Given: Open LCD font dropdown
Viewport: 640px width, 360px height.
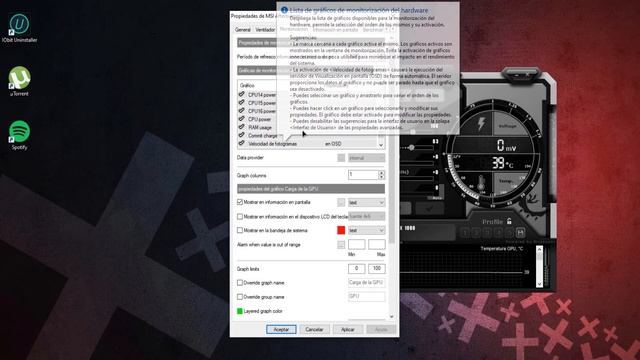Looking at the screenshot, I should pos(366,216).
